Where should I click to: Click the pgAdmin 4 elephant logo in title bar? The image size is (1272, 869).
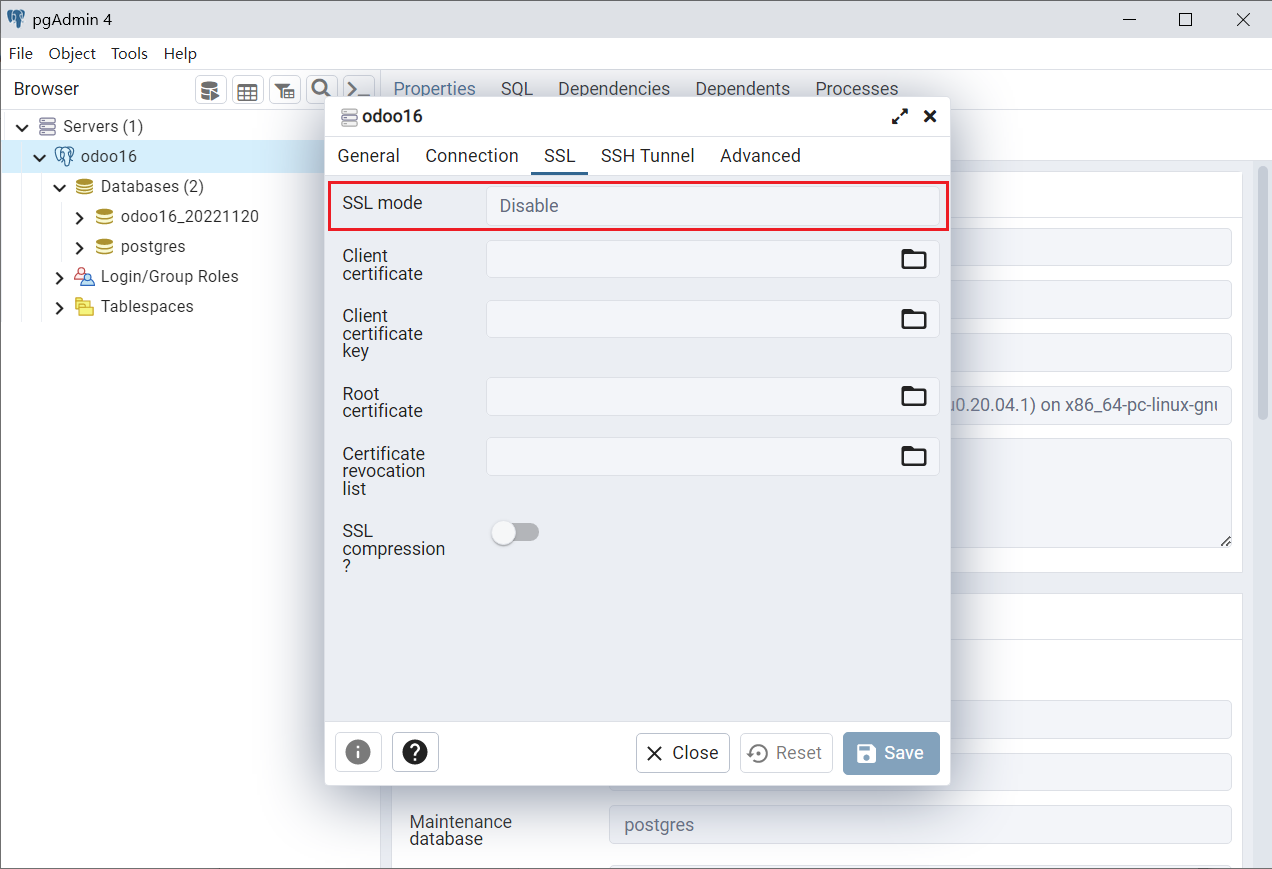point(16,19)
